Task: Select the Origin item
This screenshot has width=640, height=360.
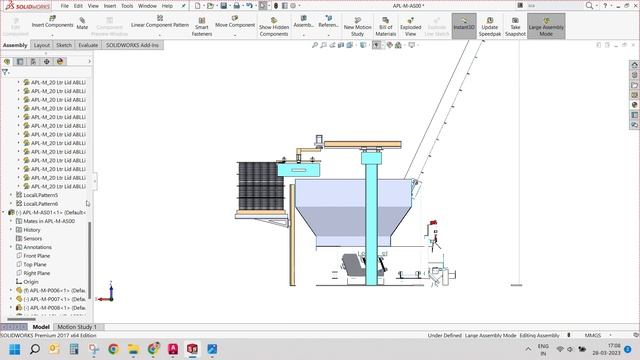Action: click(27, 282)
